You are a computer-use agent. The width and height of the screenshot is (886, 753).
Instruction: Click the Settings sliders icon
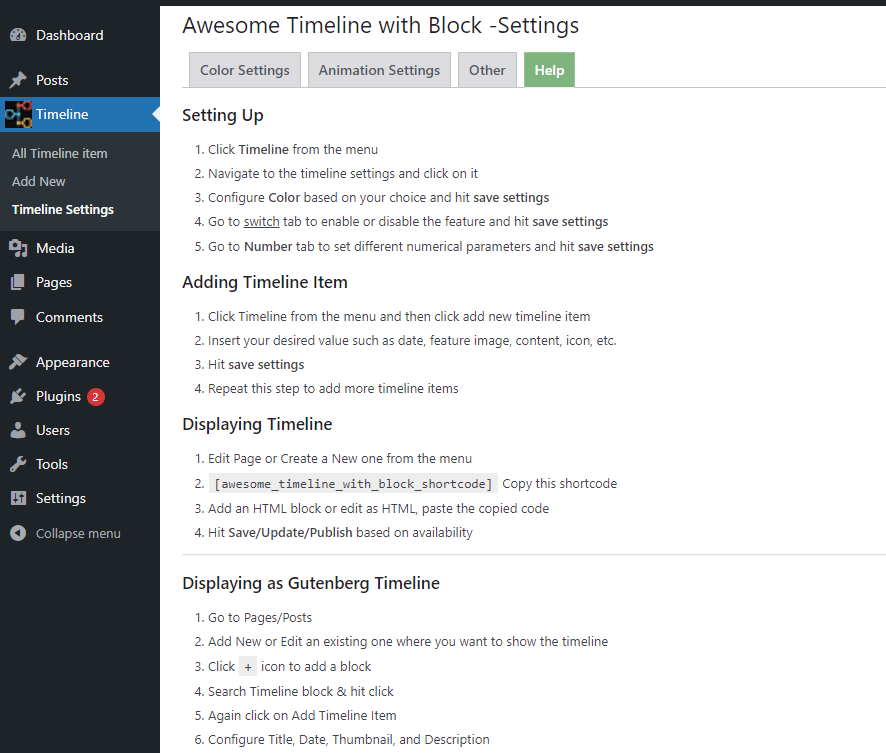pyautogui.click(x=18, y=498)
